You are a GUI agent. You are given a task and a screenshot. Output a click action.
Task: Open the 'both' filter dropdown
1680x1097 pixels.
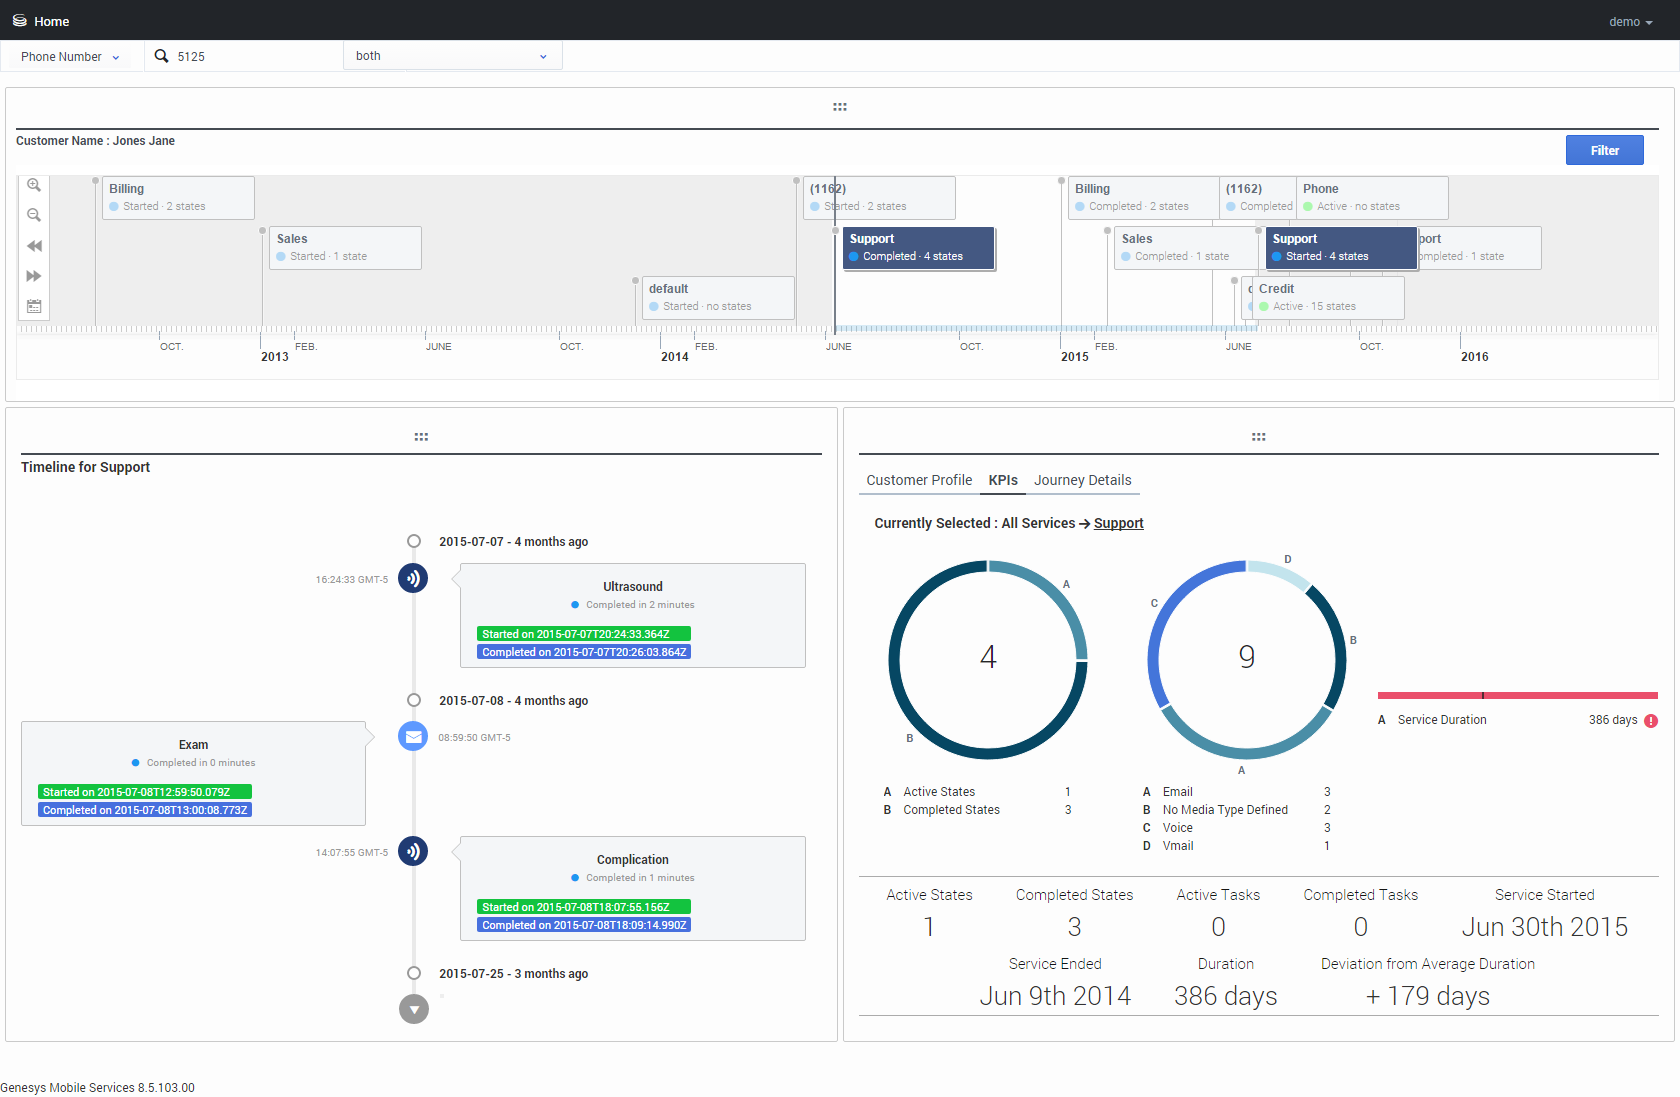[452, 56]
